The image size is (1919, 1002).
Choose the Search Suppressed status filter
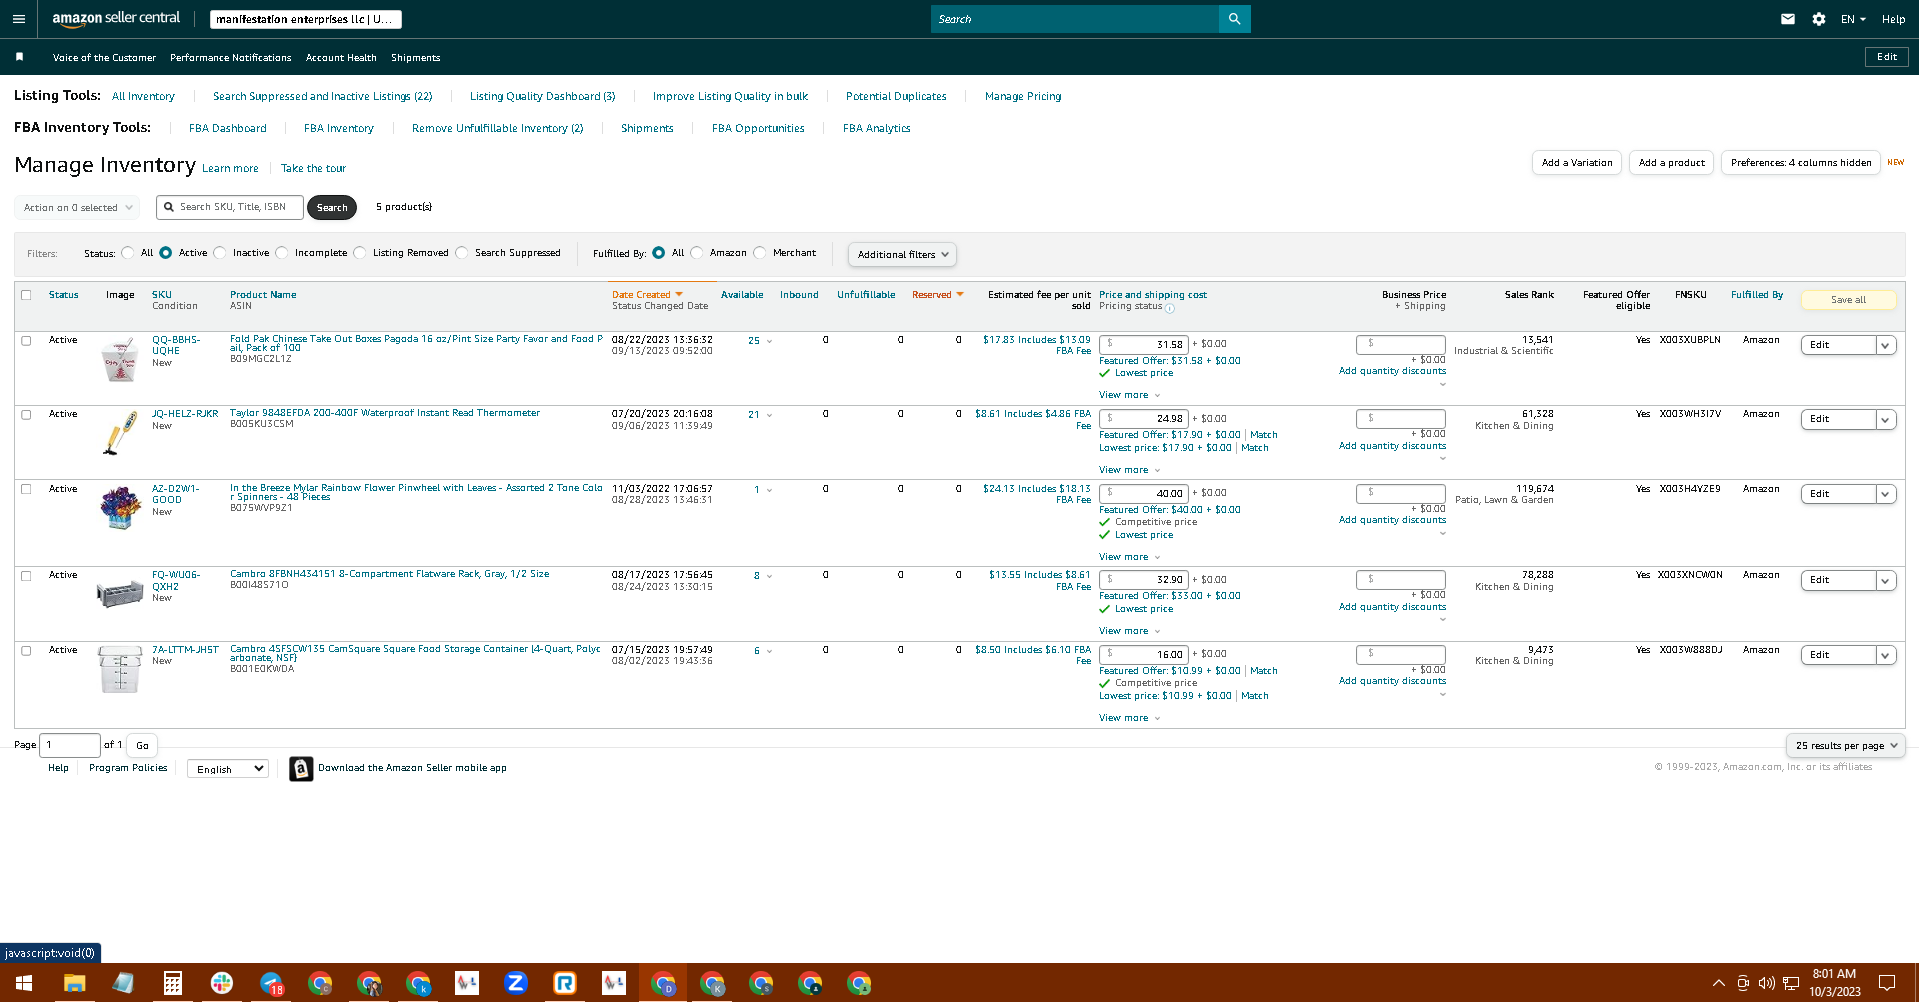click(462, 253)
